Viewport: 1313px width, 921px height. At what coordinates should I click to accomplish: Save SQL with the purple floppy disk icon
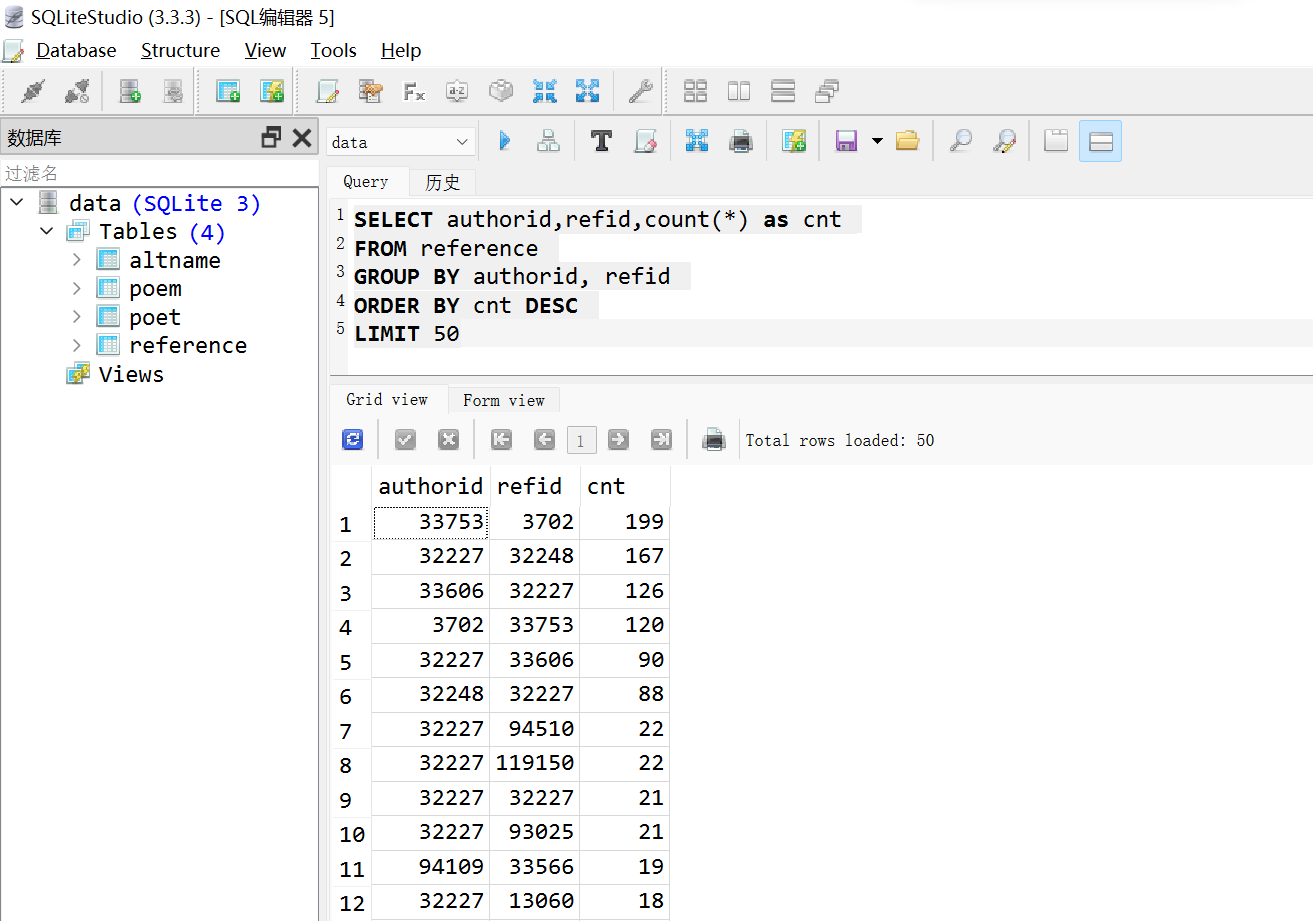click(846, 141)
